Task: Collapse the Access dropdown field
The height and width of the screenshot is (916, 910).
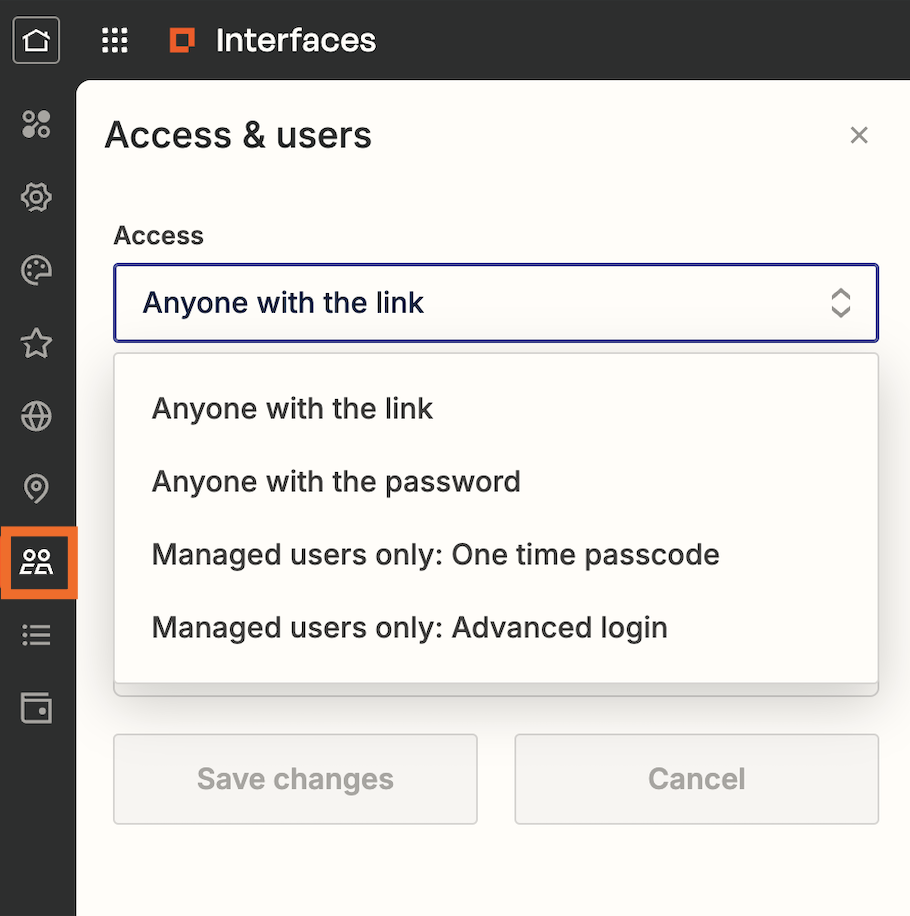Action: (480, 303)
